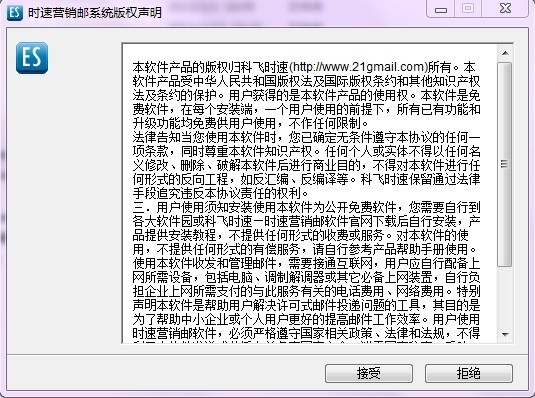Click the large ES logo icon

[x=32, y=58]
